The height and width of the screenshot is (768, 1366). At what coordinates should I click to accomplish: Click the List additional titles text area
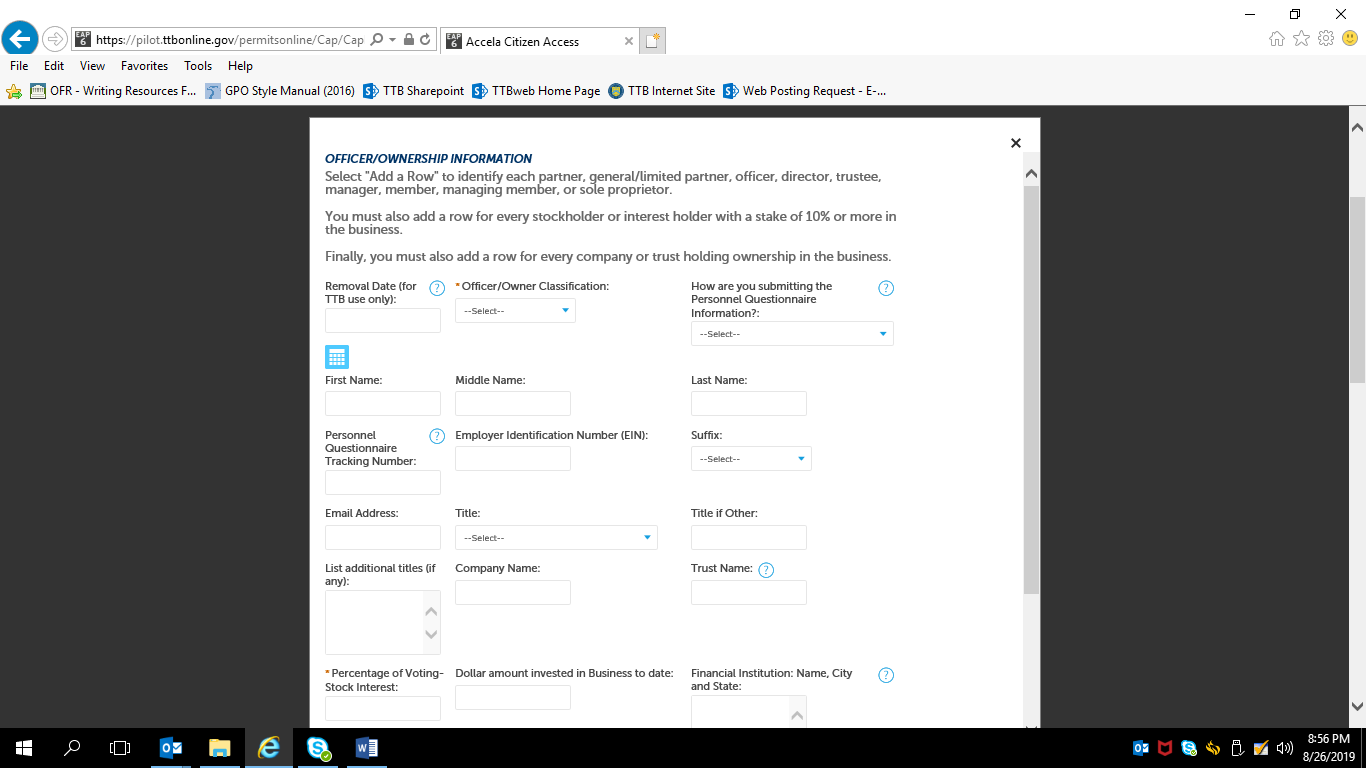click(383, 622)
